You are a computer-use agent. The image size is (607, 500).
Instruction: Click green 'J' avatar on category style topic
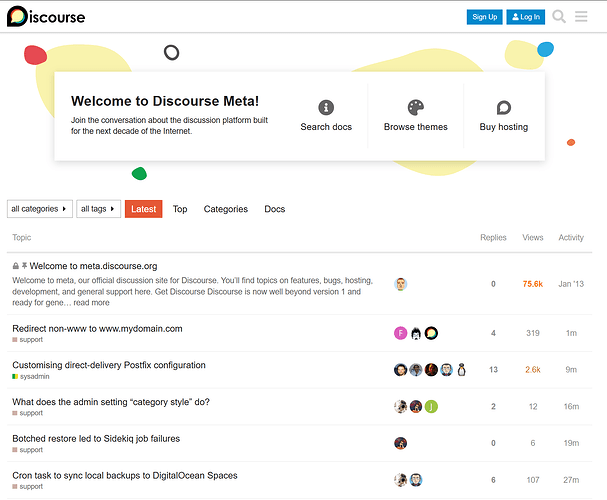tap(431, 406)
